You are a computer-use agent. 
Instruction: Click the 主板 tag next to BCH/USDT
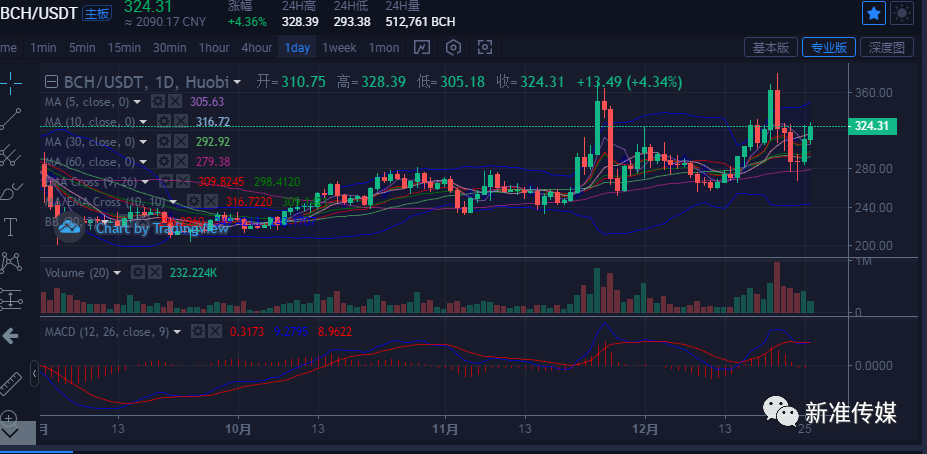coord(97,14)
